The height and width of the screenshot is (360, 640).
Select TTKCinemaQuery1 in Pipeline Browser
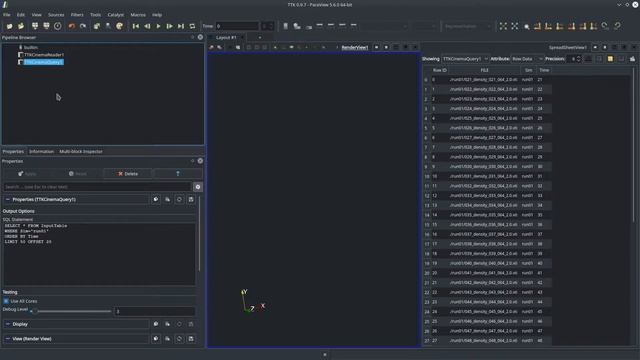pos(44,62)
